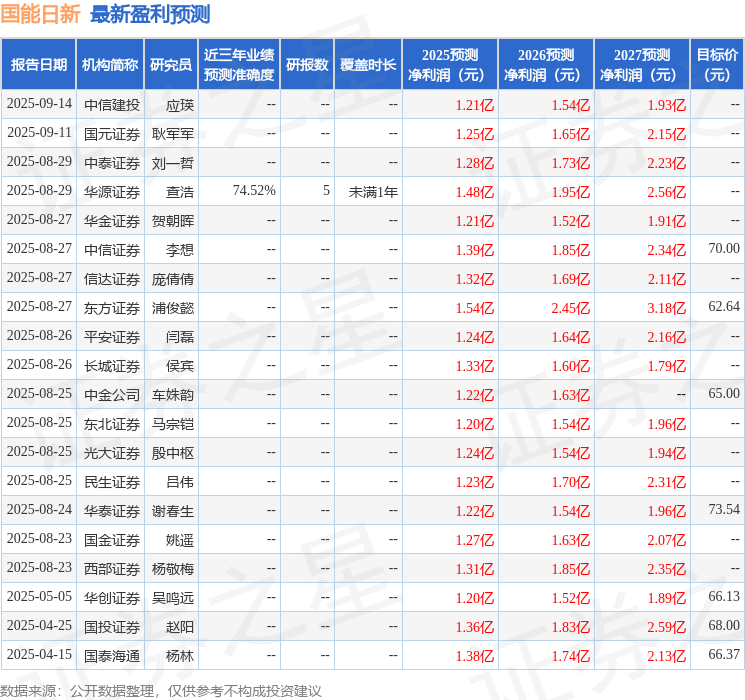Click researcher name 车姝韵
The width and height of the screenshot is (745, 700).
click(x=172, y=395)
